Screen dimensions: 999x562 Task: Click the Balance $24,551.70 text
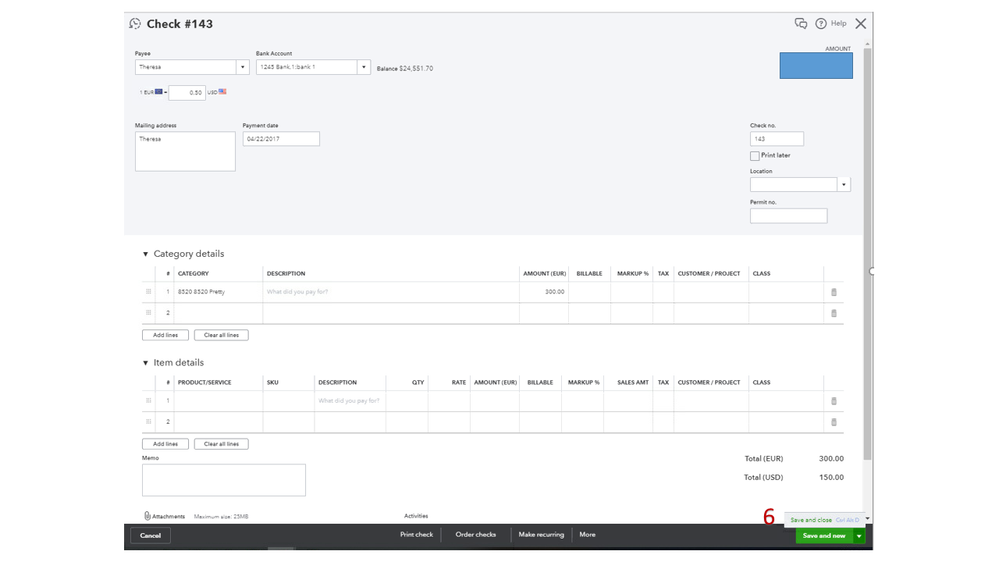405,68
